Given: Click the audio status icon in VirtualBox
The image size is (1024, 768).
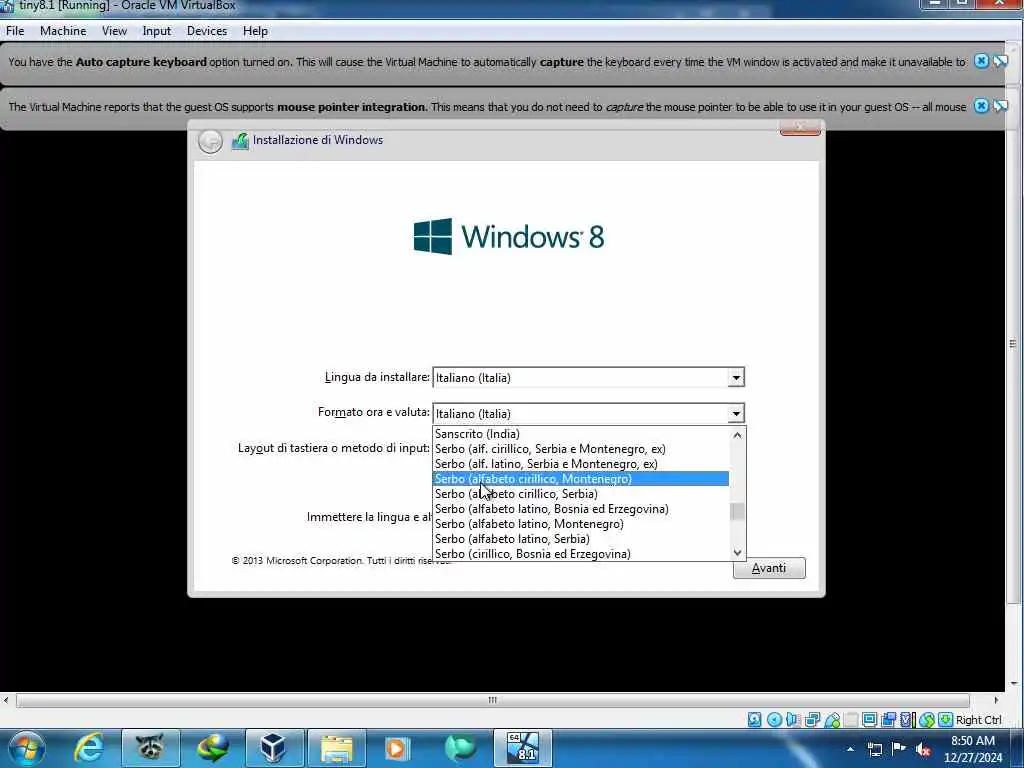Looking at the screenshot, I should [793, 720].
